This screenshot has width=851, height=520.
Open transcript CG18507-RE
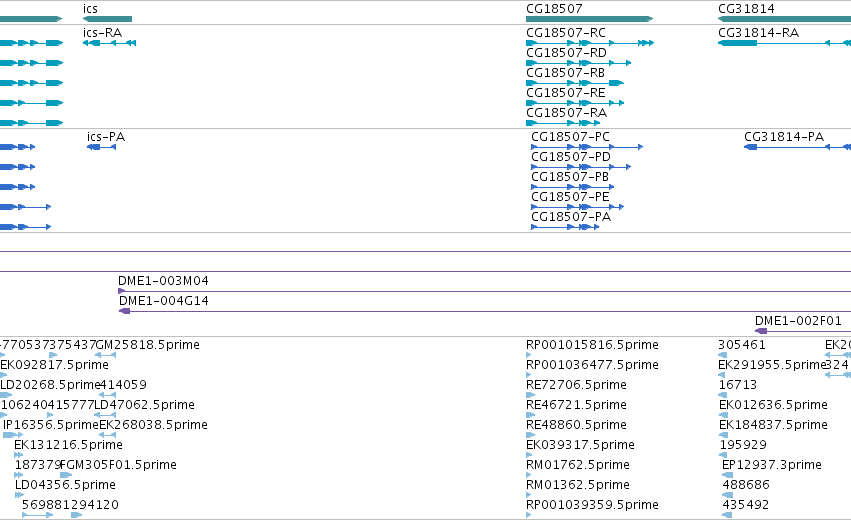(x=566, y=93)
